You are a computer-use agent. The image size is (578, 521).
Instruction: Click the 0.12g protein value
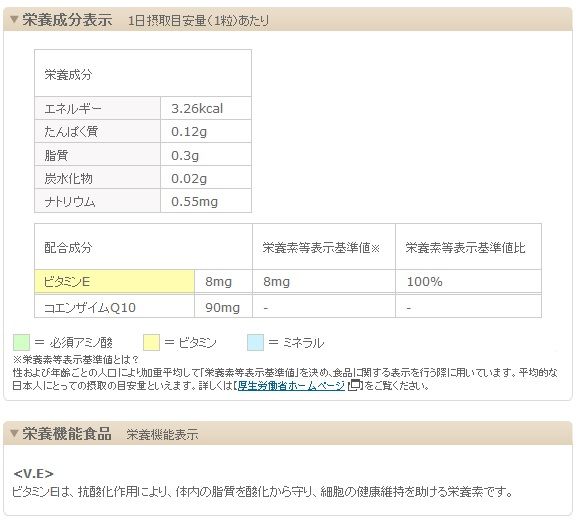point(189,132)
